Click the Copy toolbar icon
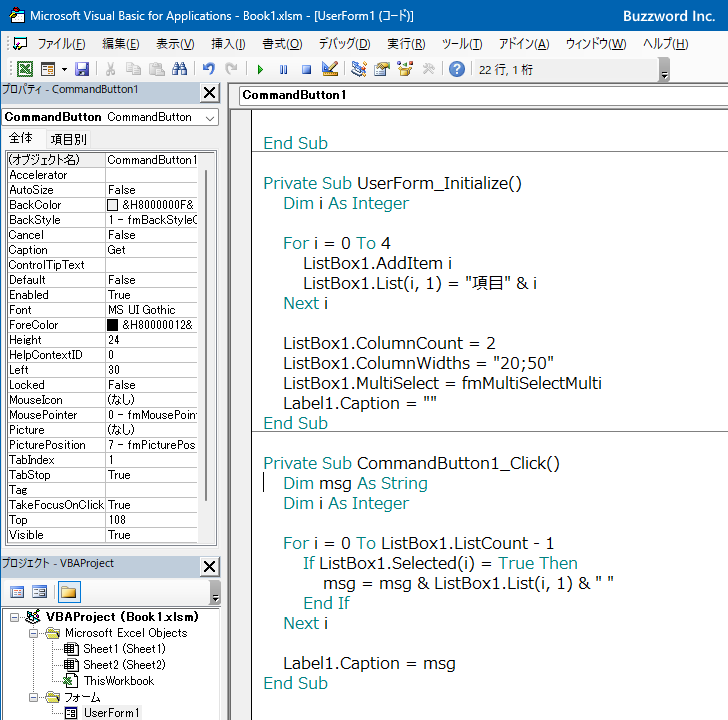This screenshot has width=728, height=720. pyautogui.click(x=133, y=70)
